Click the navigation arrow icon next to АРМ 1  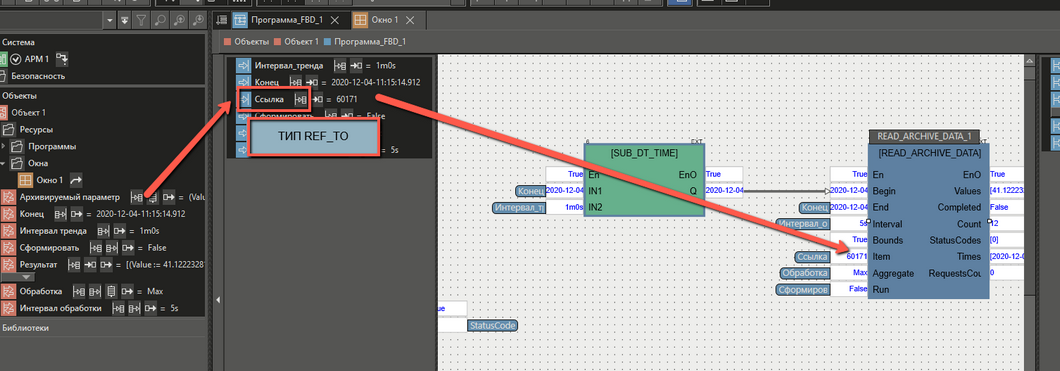coord(62,59)
